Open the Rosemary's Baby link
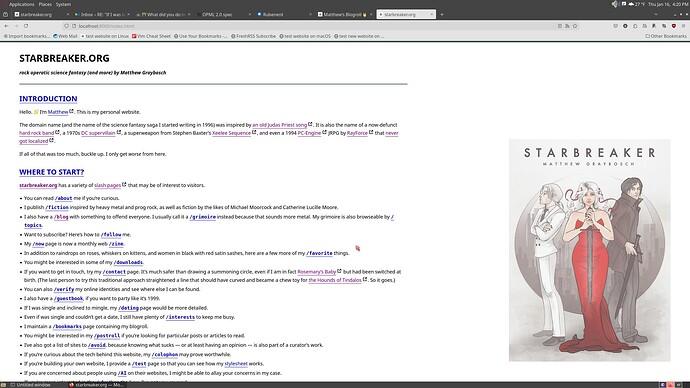 (316, 272)
